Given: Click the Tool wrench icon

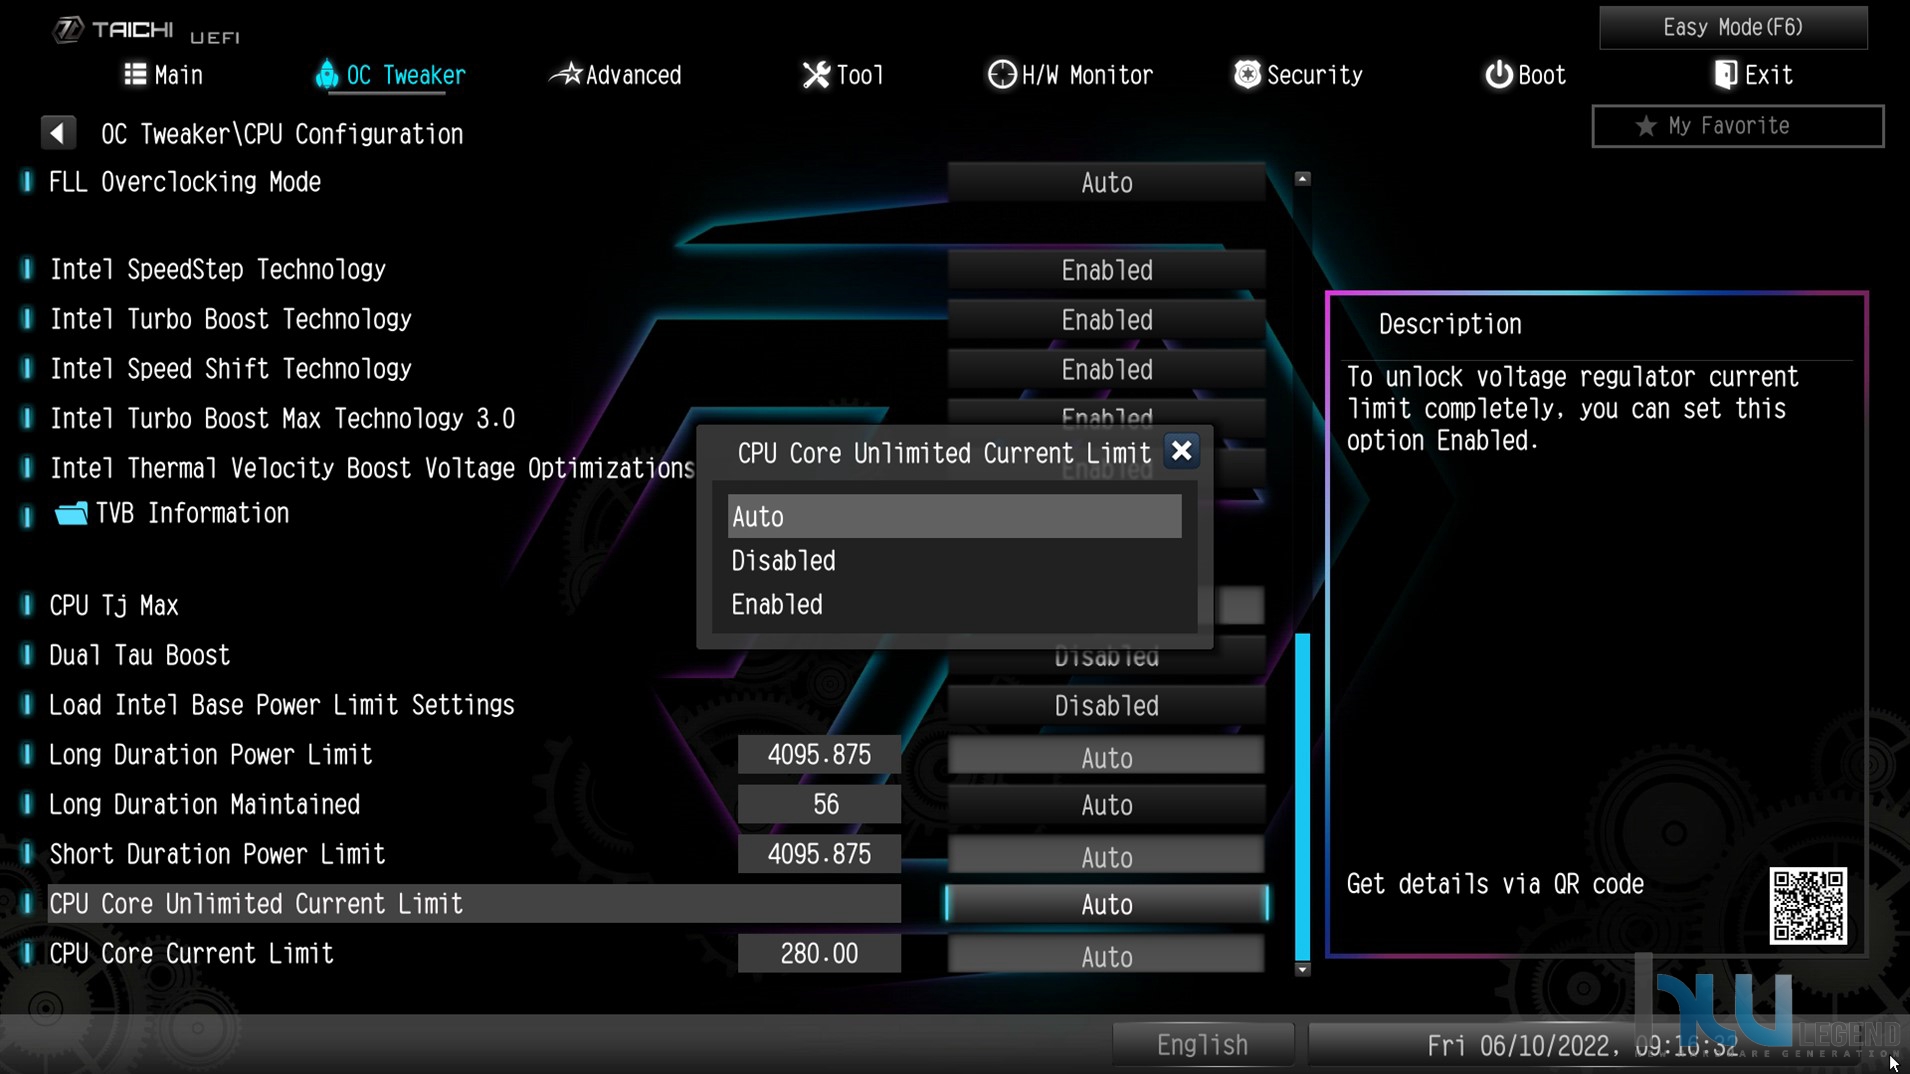Looking at the screenshot, I should click(x=816, y=75).
